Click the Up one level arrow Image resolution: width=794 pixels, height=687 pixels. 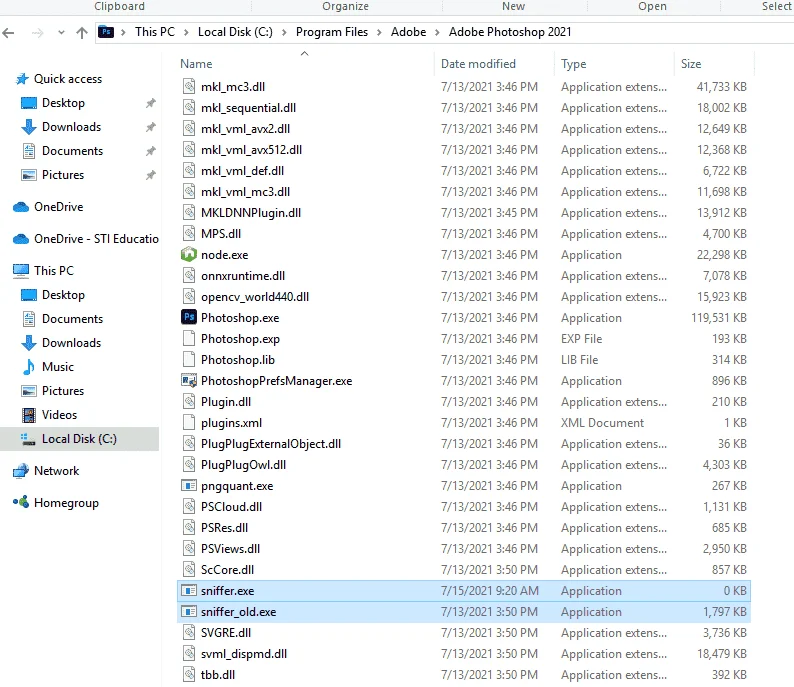pyautogui.click(x=82, y=33)
